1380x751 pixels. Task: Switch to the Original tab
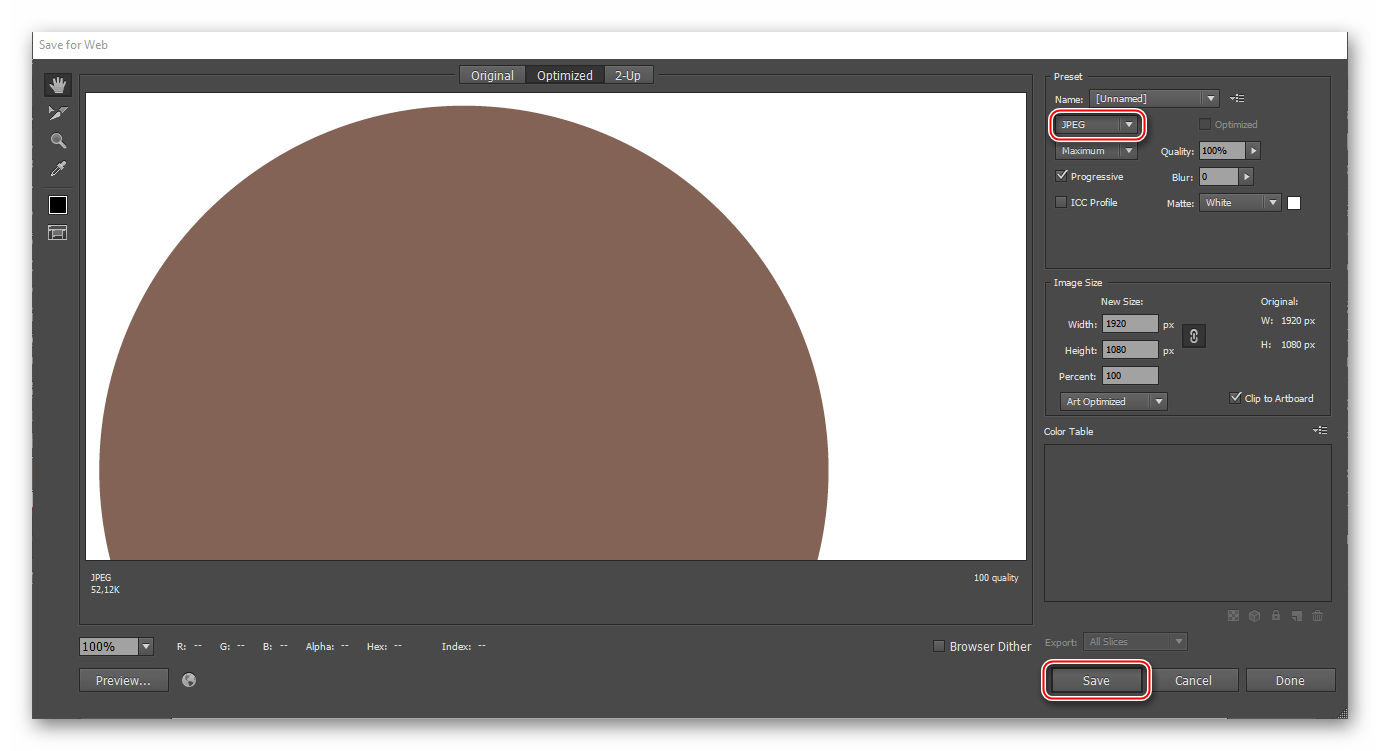pos(493,75)
